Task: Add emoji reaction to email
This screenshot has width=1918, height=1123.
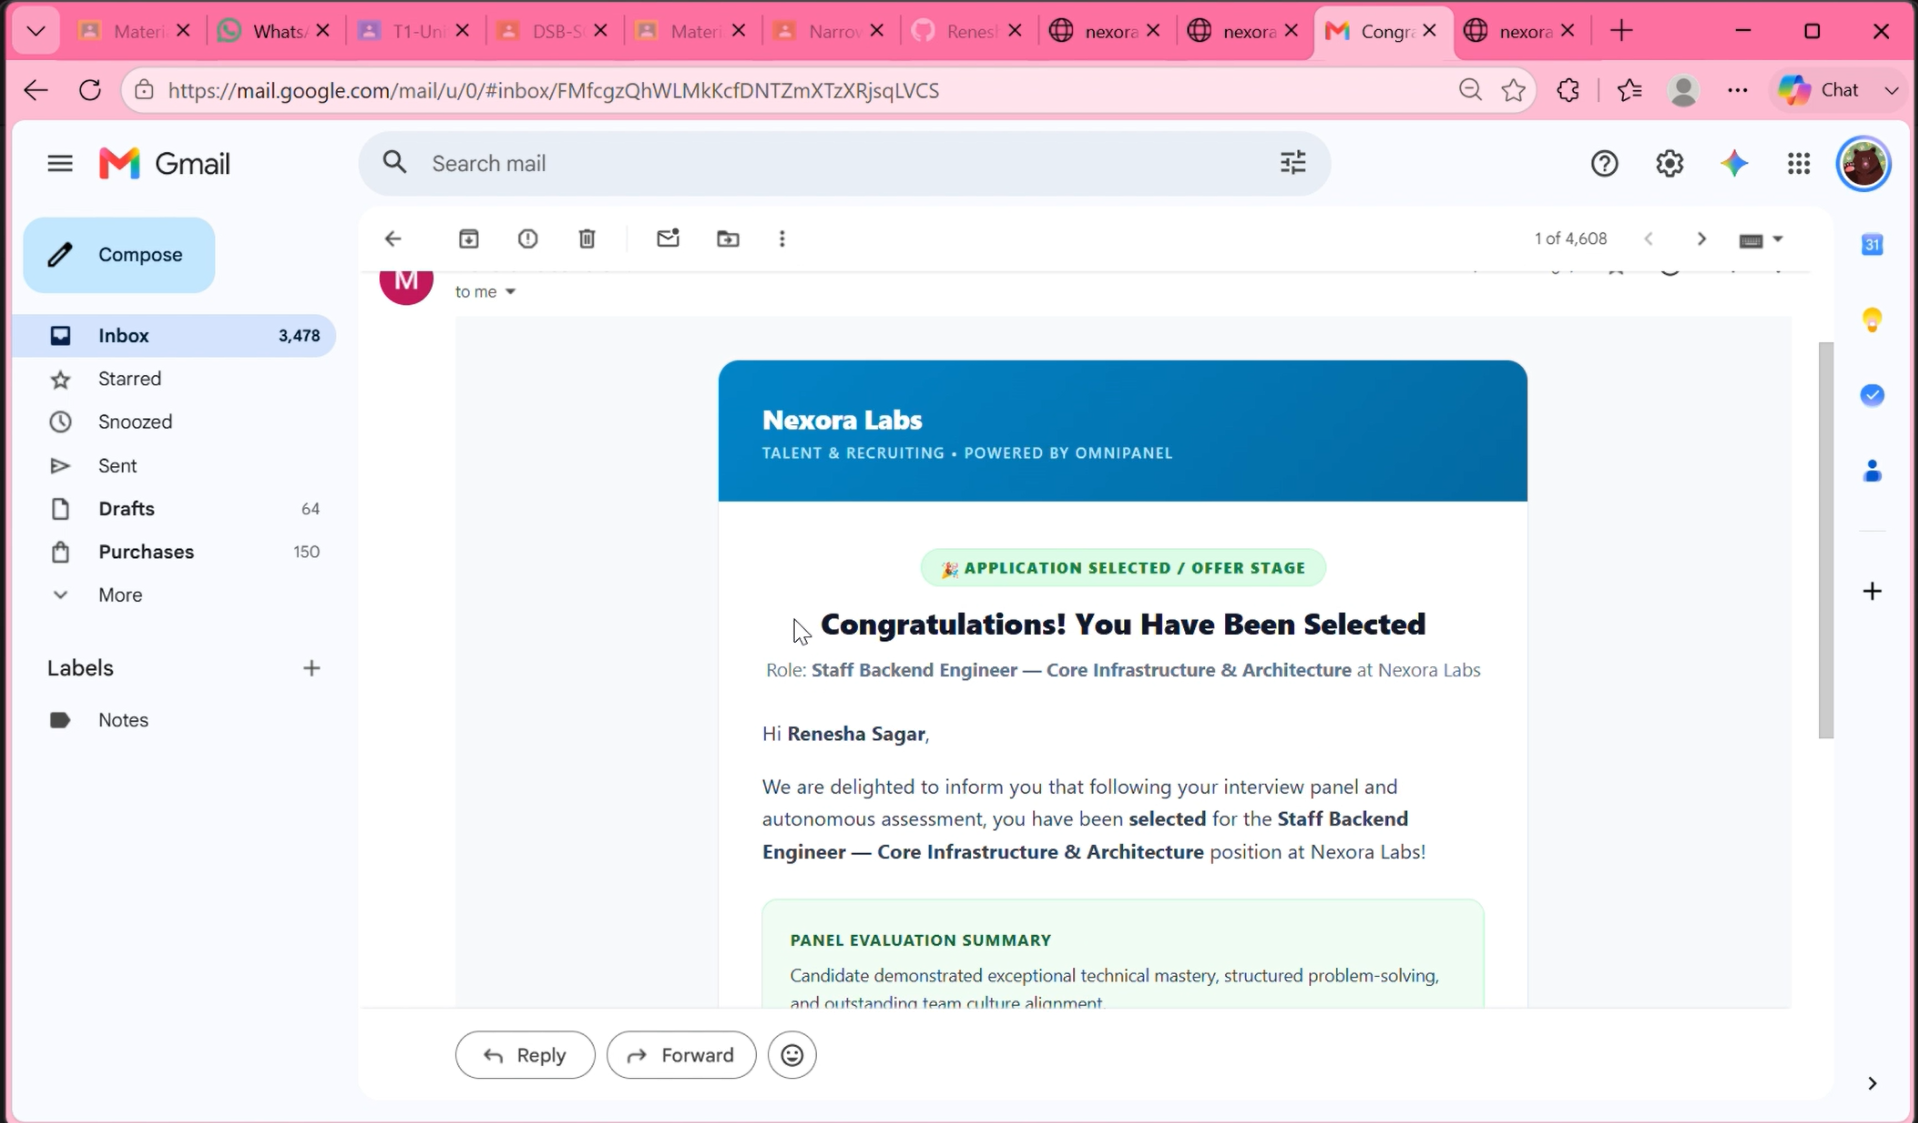Action: point(792,1055)
